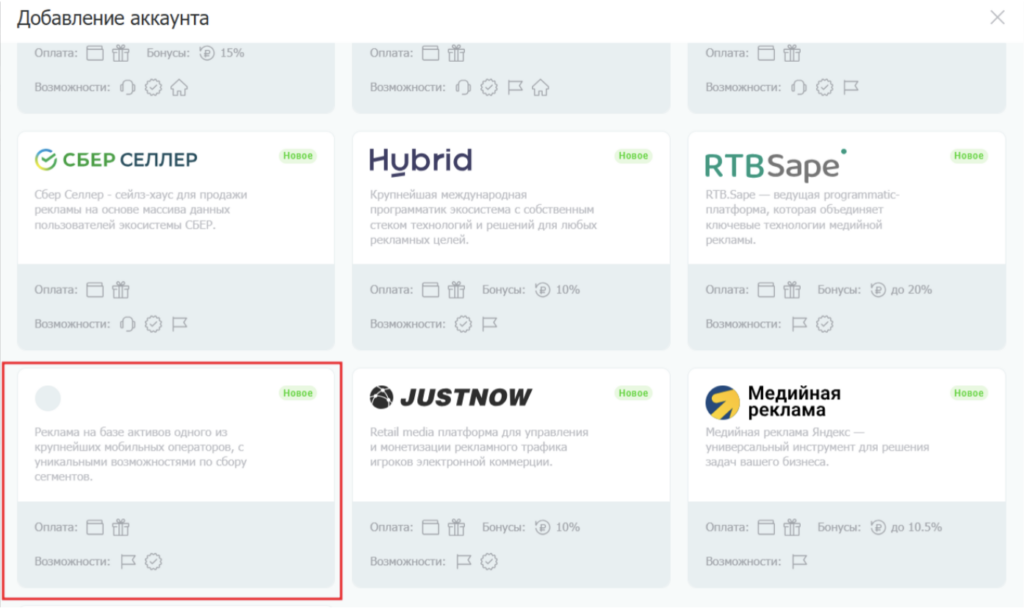The image size is (1024, 613).
Task: Click checkmark capability icon in Hybrid card
Action: tap(463, 324)
